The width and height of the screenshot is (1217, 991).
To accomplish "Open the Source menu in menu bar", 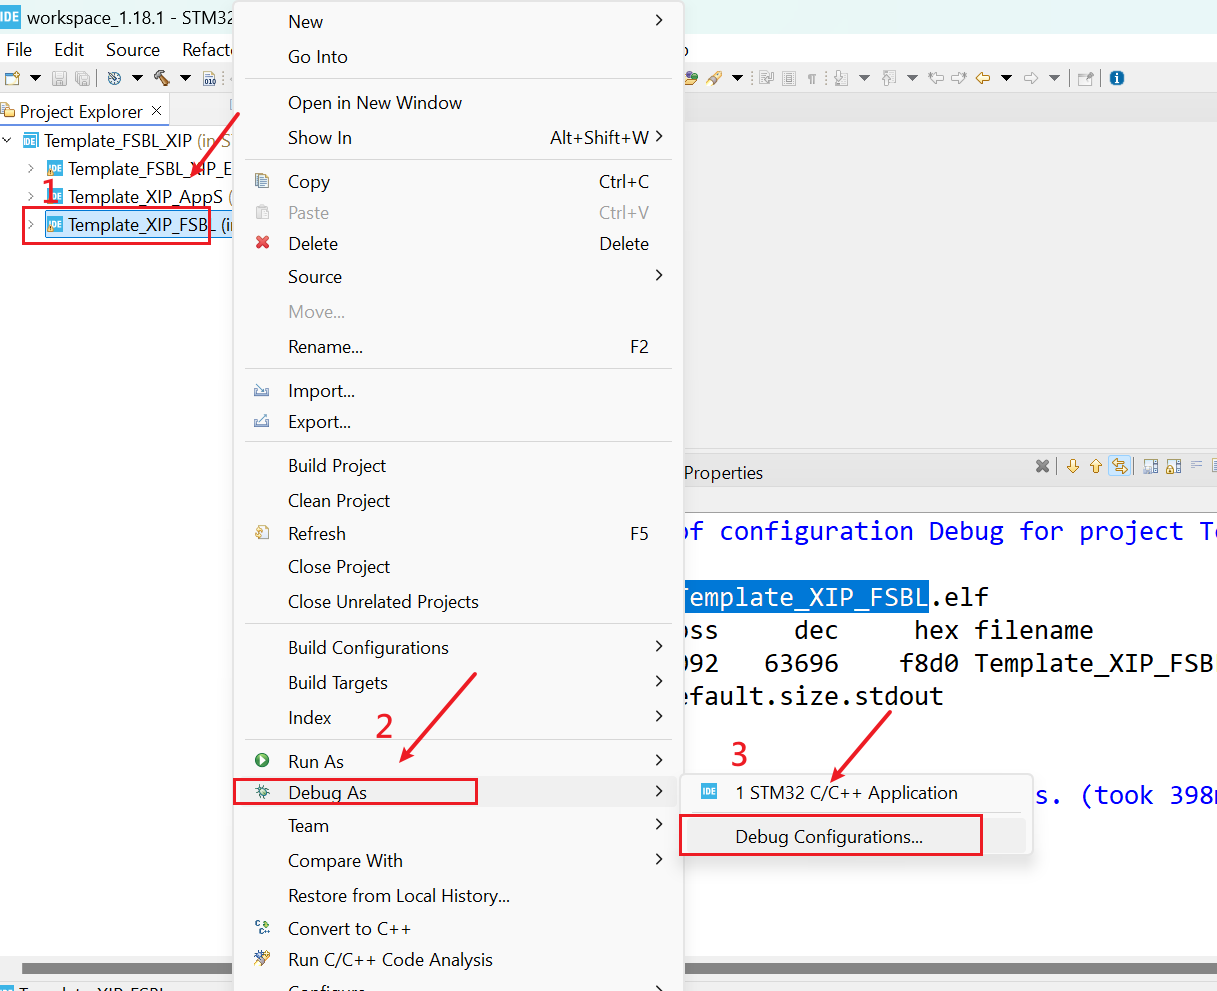I will [133, 49].
